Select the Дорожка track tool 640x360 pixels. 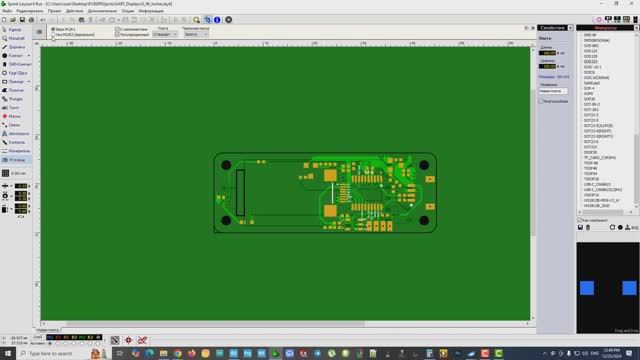pyautogui.click(x=16, y=47)
